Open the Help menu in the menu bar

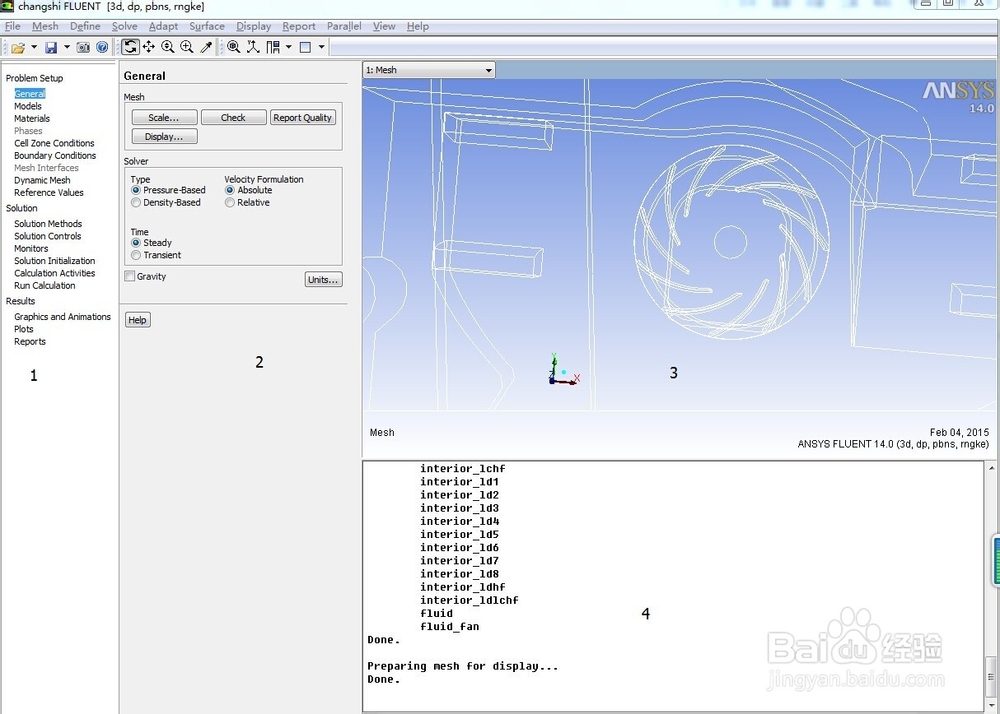coord(418,26)
